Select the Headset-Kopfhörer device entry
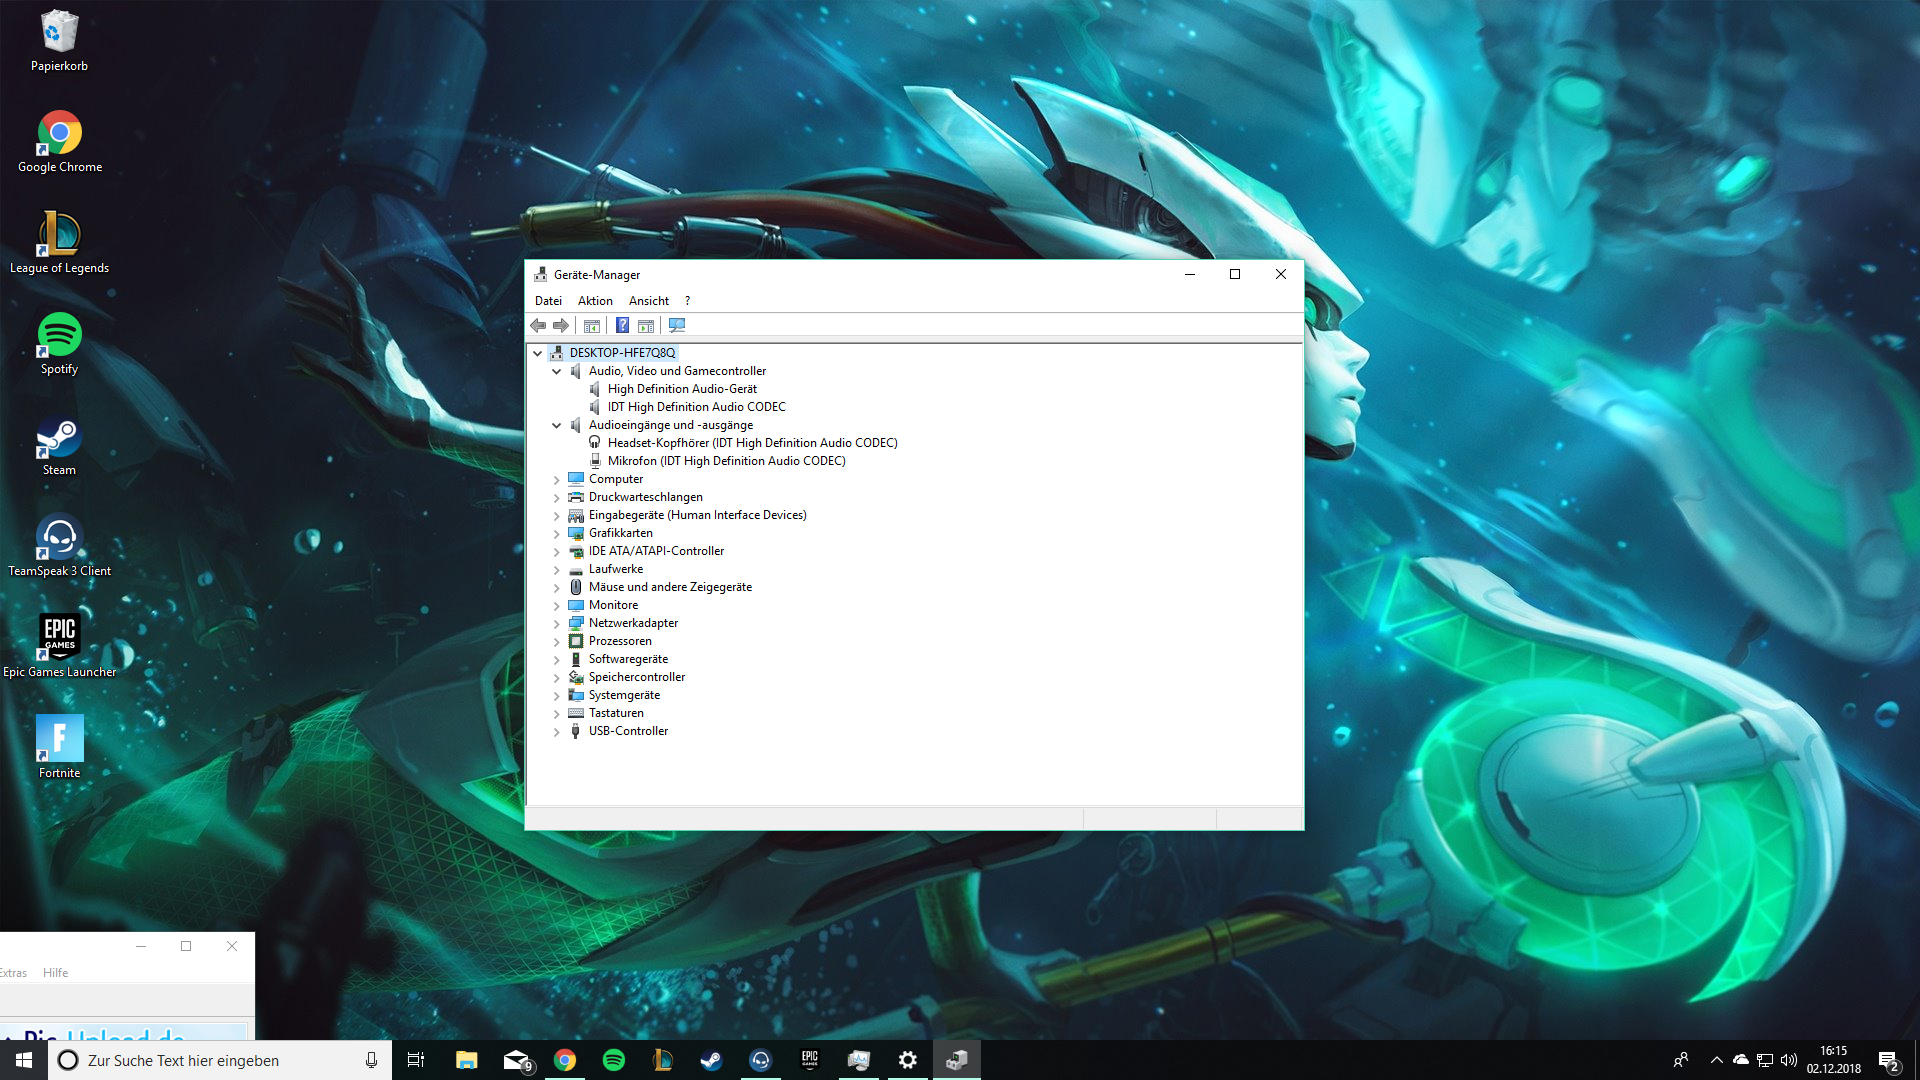The height and width of the screenshot is (1080, 1920). tap(752, 443)
